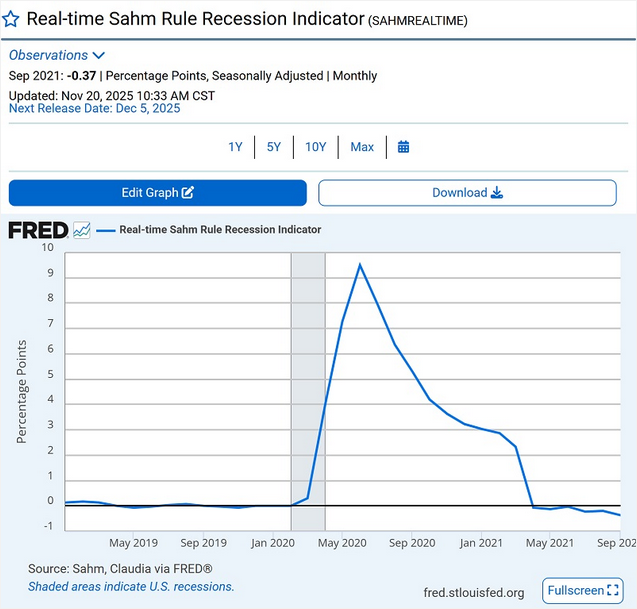Click the FRED logo
637x609 pixels.
tap(38, 230)
